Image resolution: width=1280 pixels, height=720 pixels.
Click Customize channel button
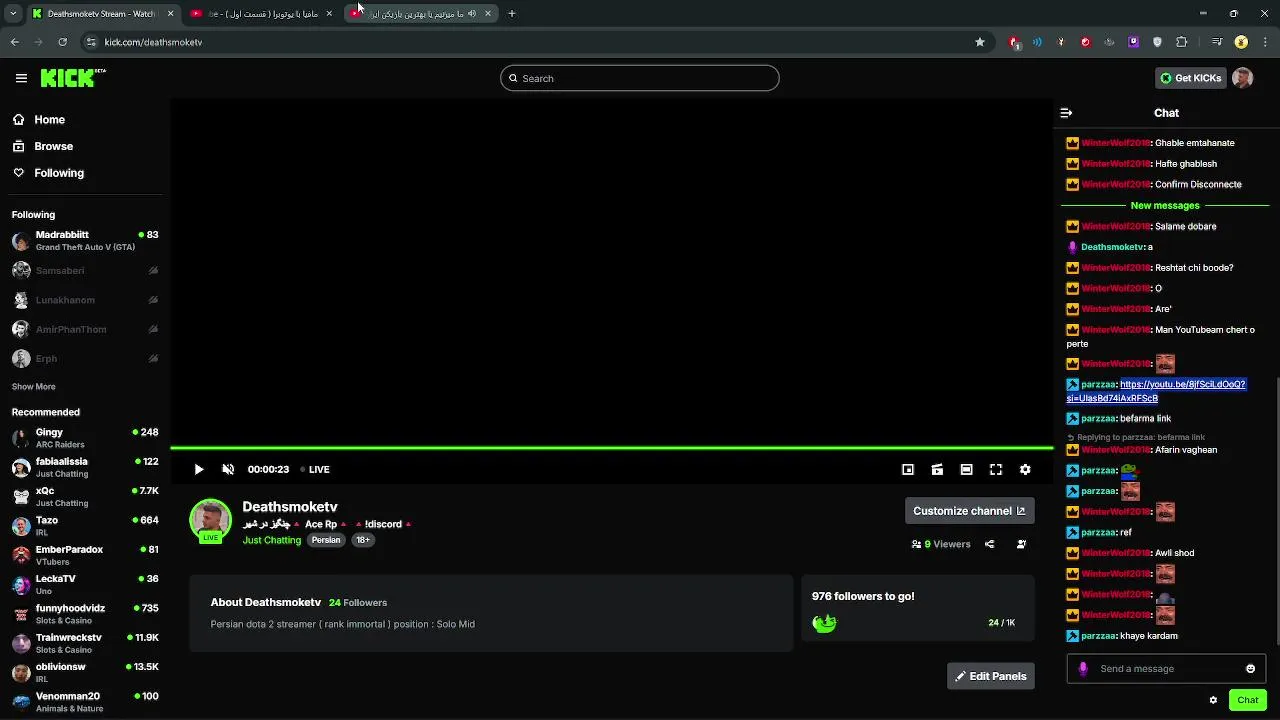969,511
